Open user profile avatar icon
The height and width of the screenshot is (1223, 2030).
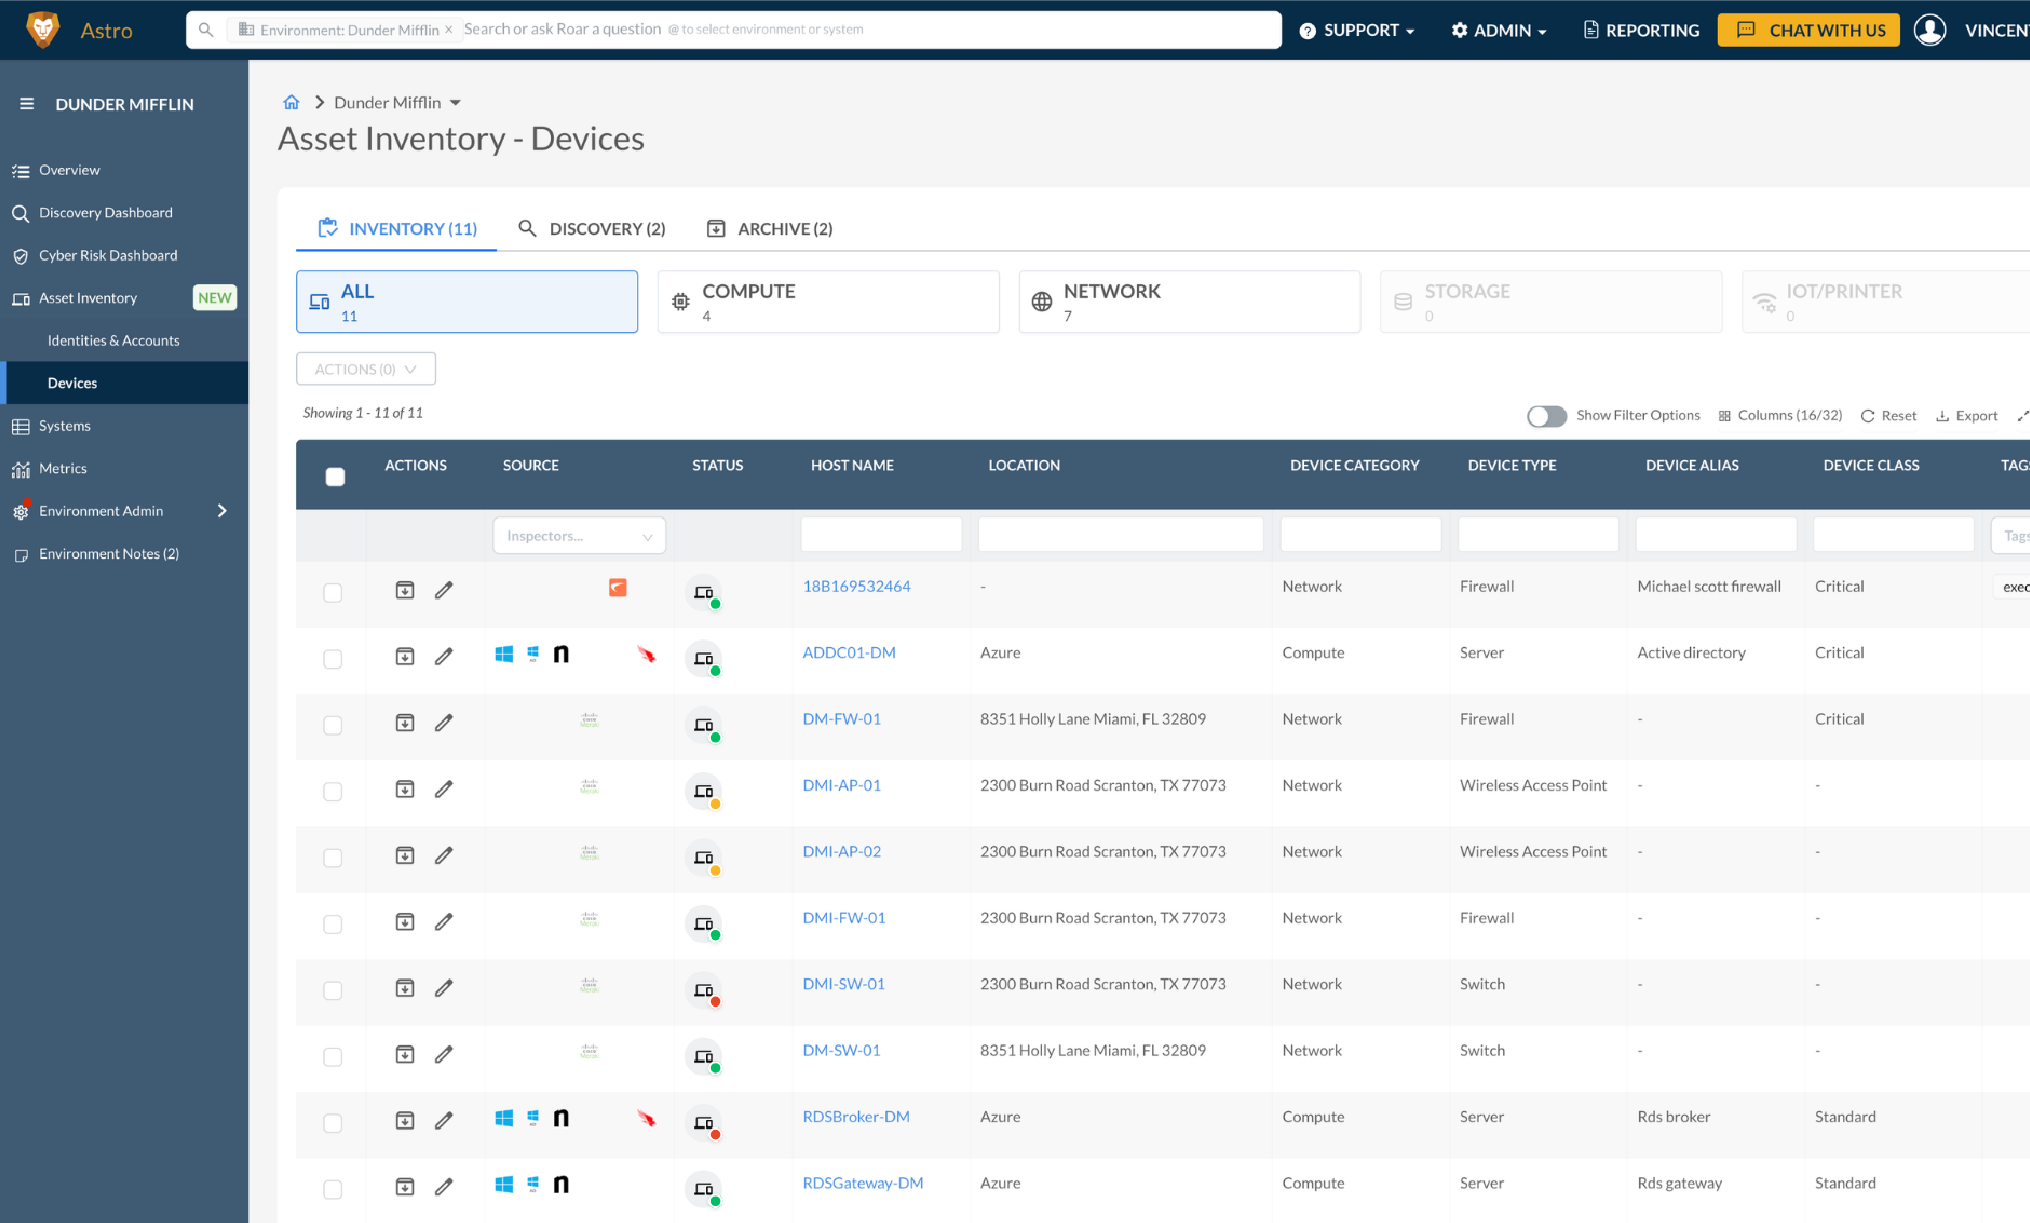point(1929,30)
